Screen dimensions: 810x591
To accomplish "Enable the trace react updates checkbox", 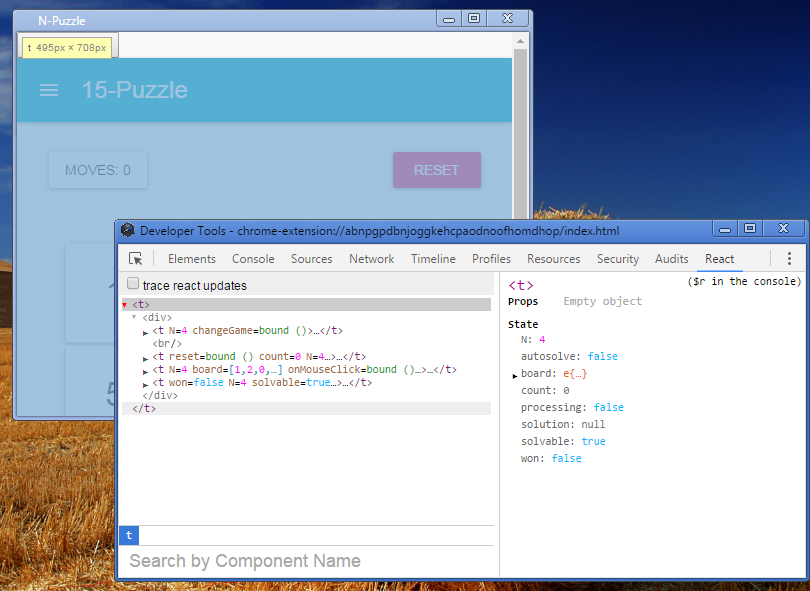I will pos(133,284).
